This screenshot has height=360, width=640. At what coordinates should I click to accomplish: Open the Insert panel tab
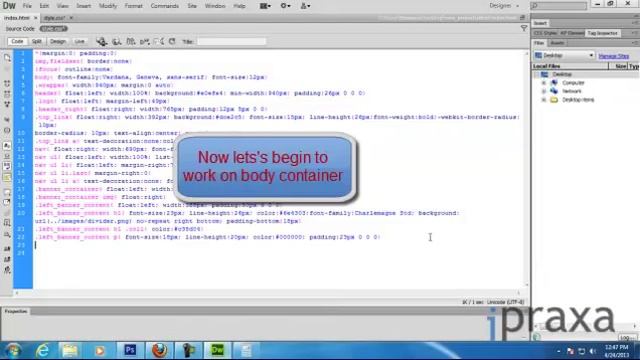(x=540, y=23)
